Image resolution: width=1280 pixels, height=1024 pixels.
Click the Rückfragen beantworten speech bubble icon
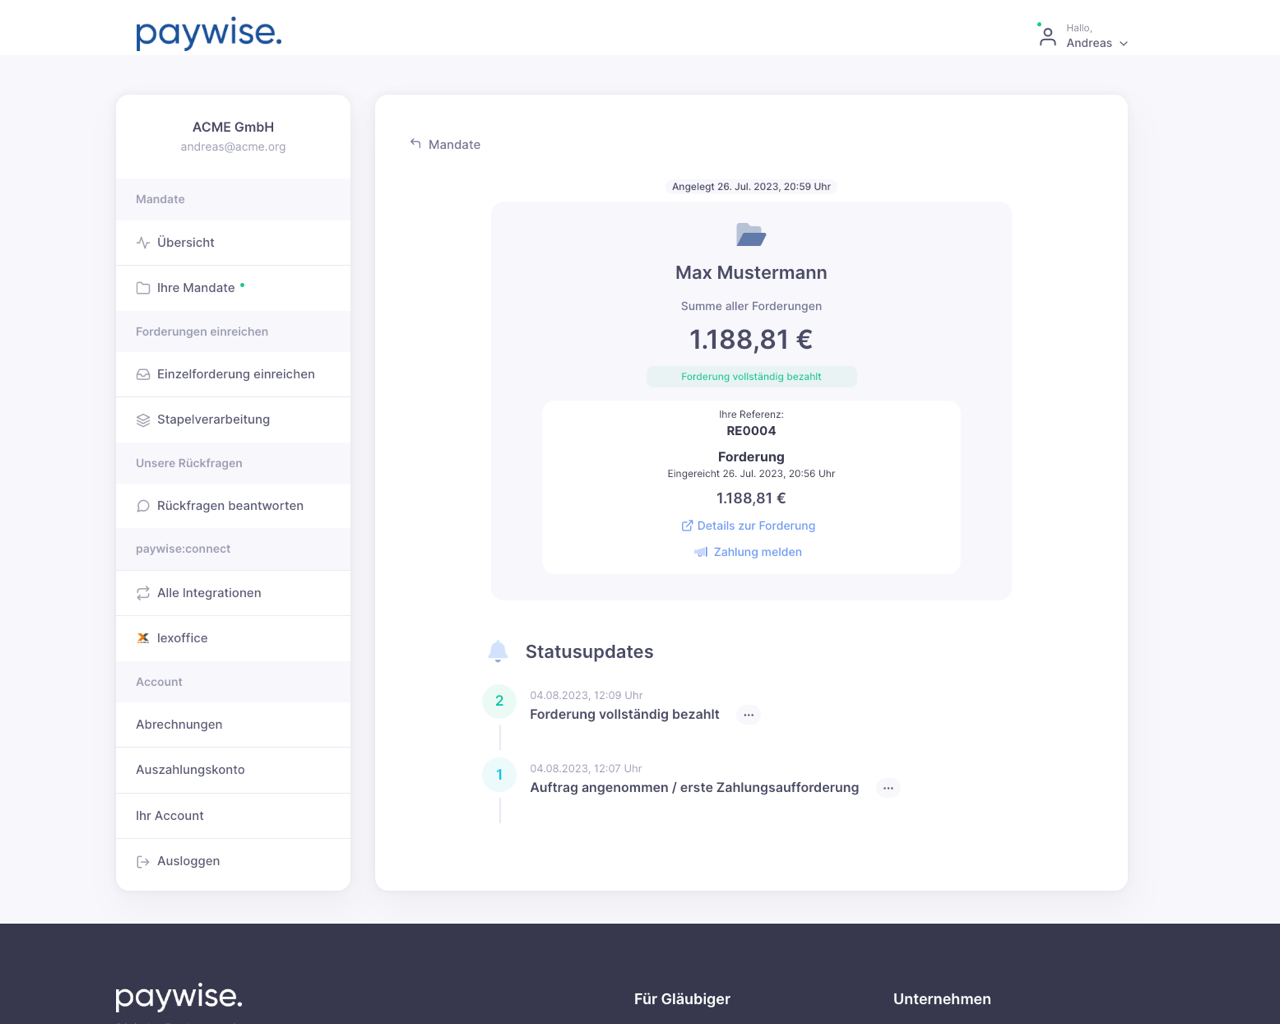pos(143,506)
